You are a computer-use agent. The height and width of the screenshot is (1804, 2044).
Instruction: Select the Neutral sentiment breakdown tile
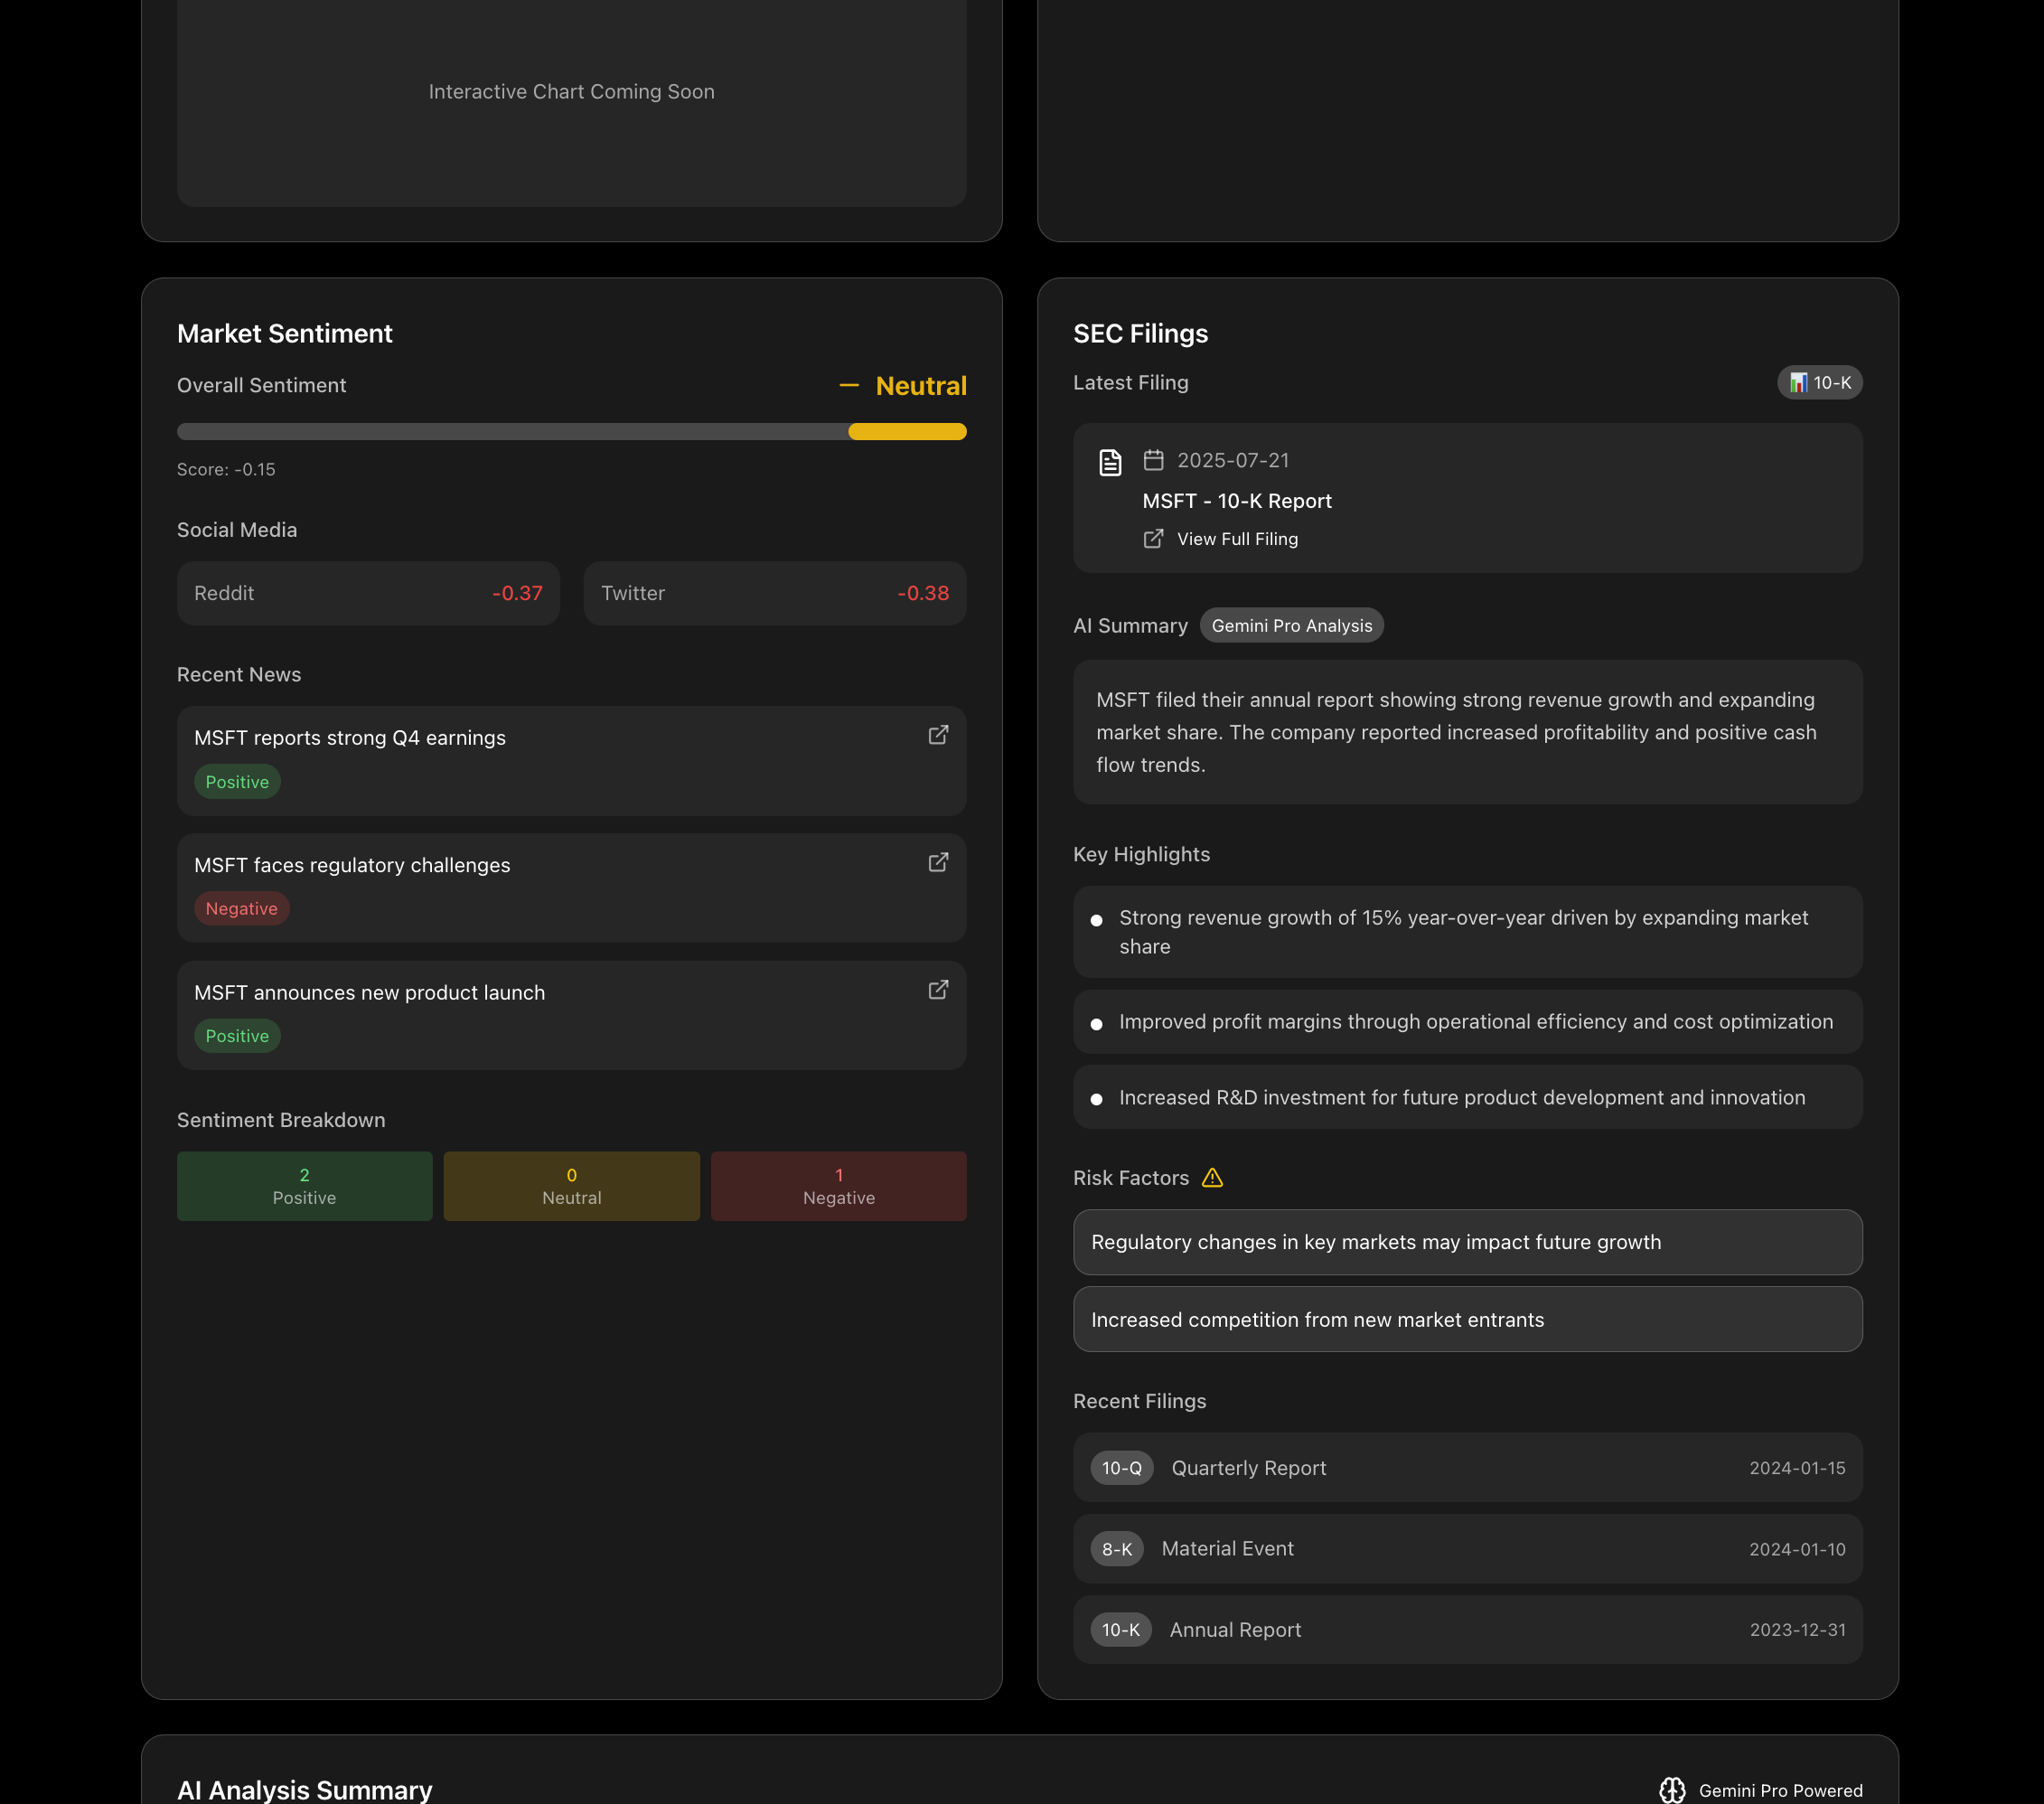pyautogui.click(x=571, y=1186)
